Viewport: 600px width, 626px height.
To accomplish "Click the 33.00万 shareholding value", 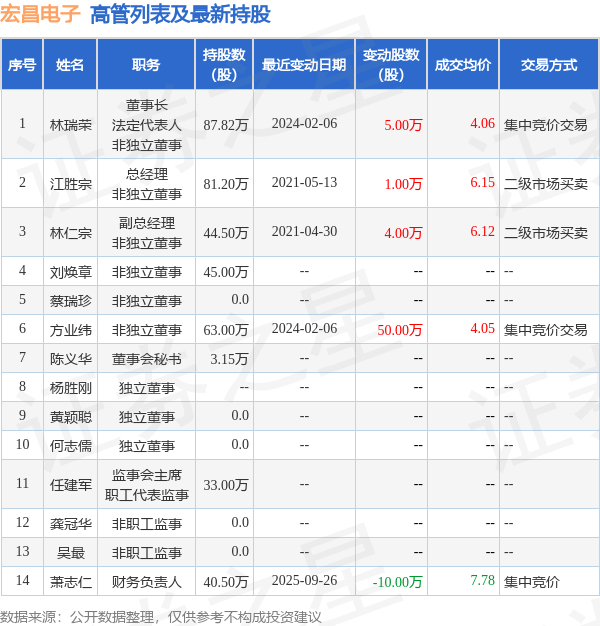I will (226, 485).
